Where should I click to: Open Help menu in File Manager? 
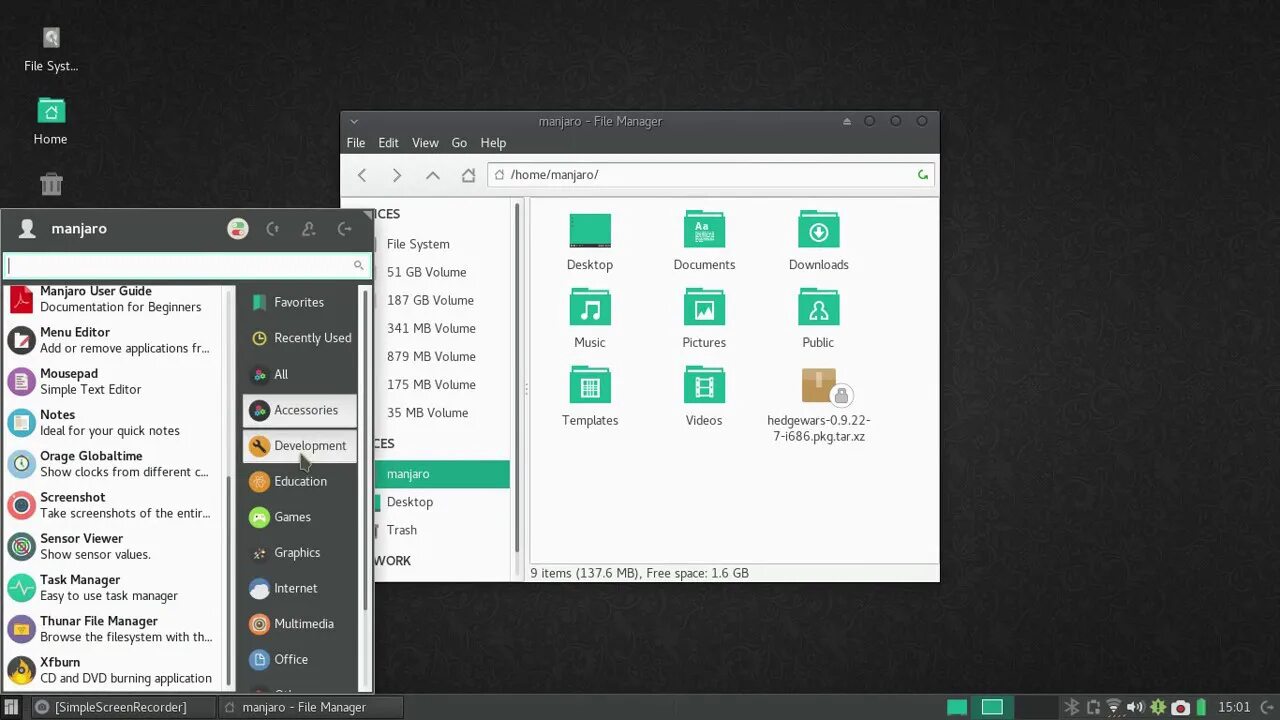point(493,143)
